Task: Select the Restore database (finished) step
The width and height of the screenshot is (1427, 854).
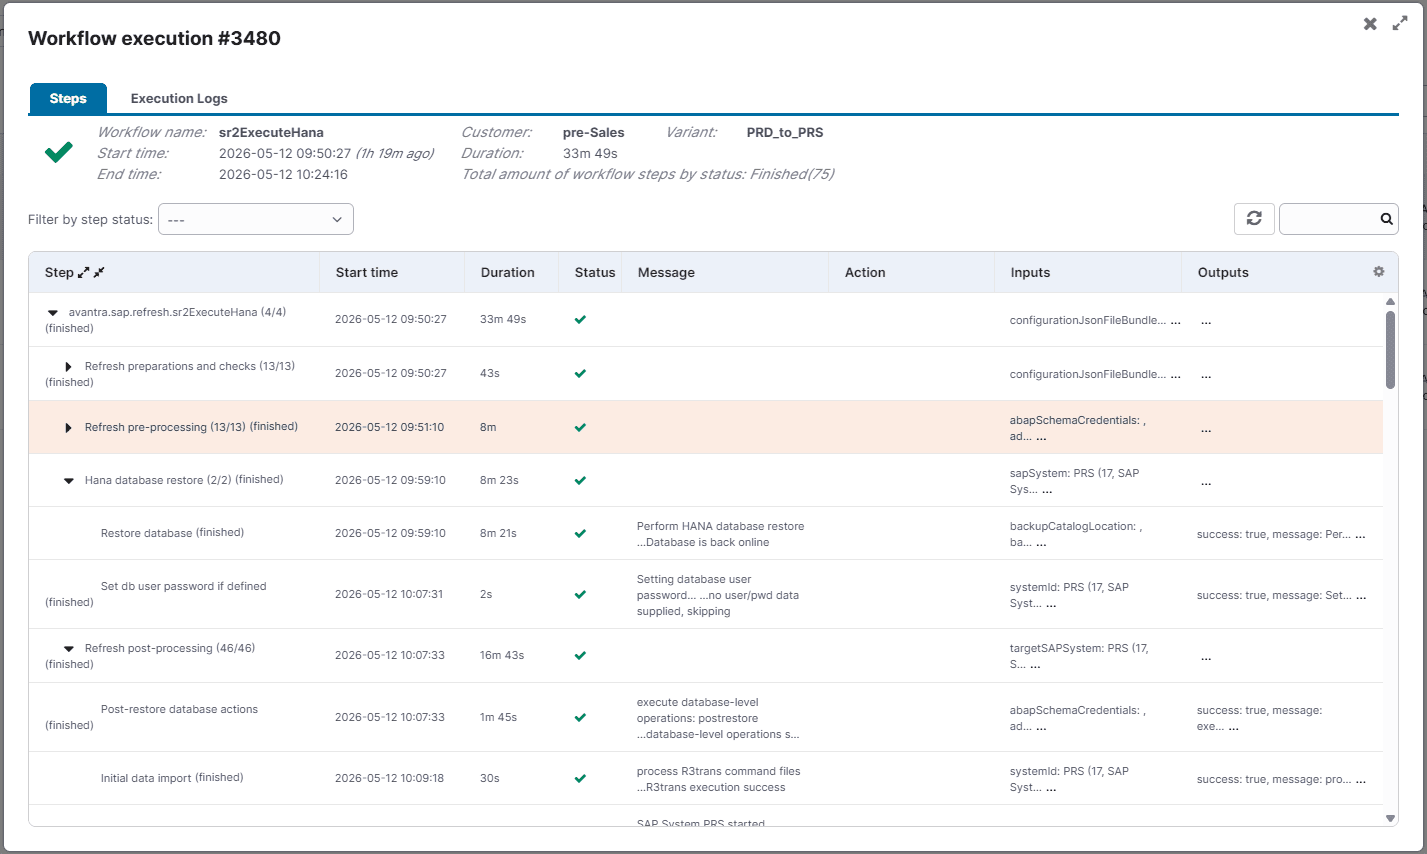Action: click(172, 533)
